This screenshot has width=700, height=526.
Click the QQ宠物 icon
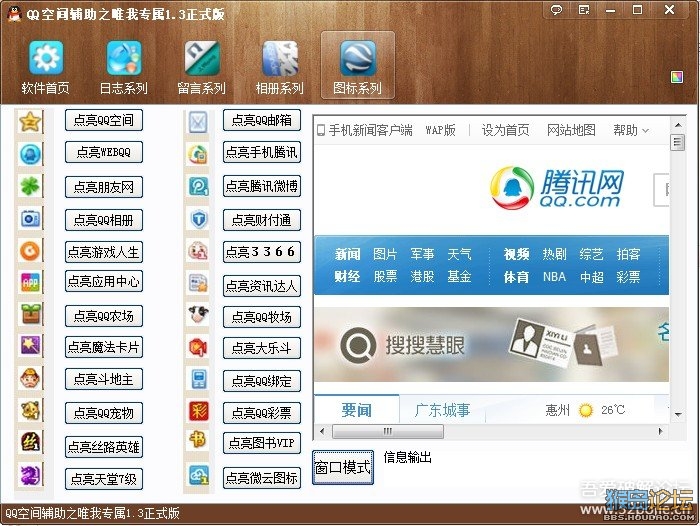click(x=30, y=411)
